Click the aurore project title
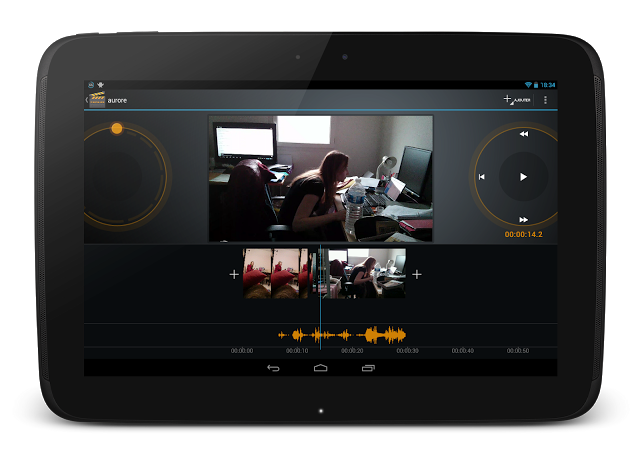 click(x=117, y=100)
